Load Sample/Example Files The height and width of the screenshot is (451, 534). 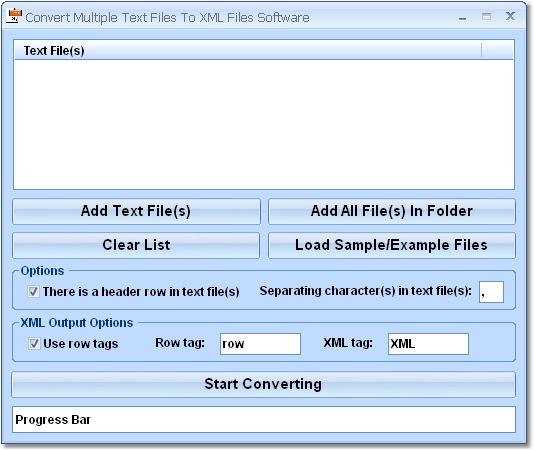pos(392,245)
